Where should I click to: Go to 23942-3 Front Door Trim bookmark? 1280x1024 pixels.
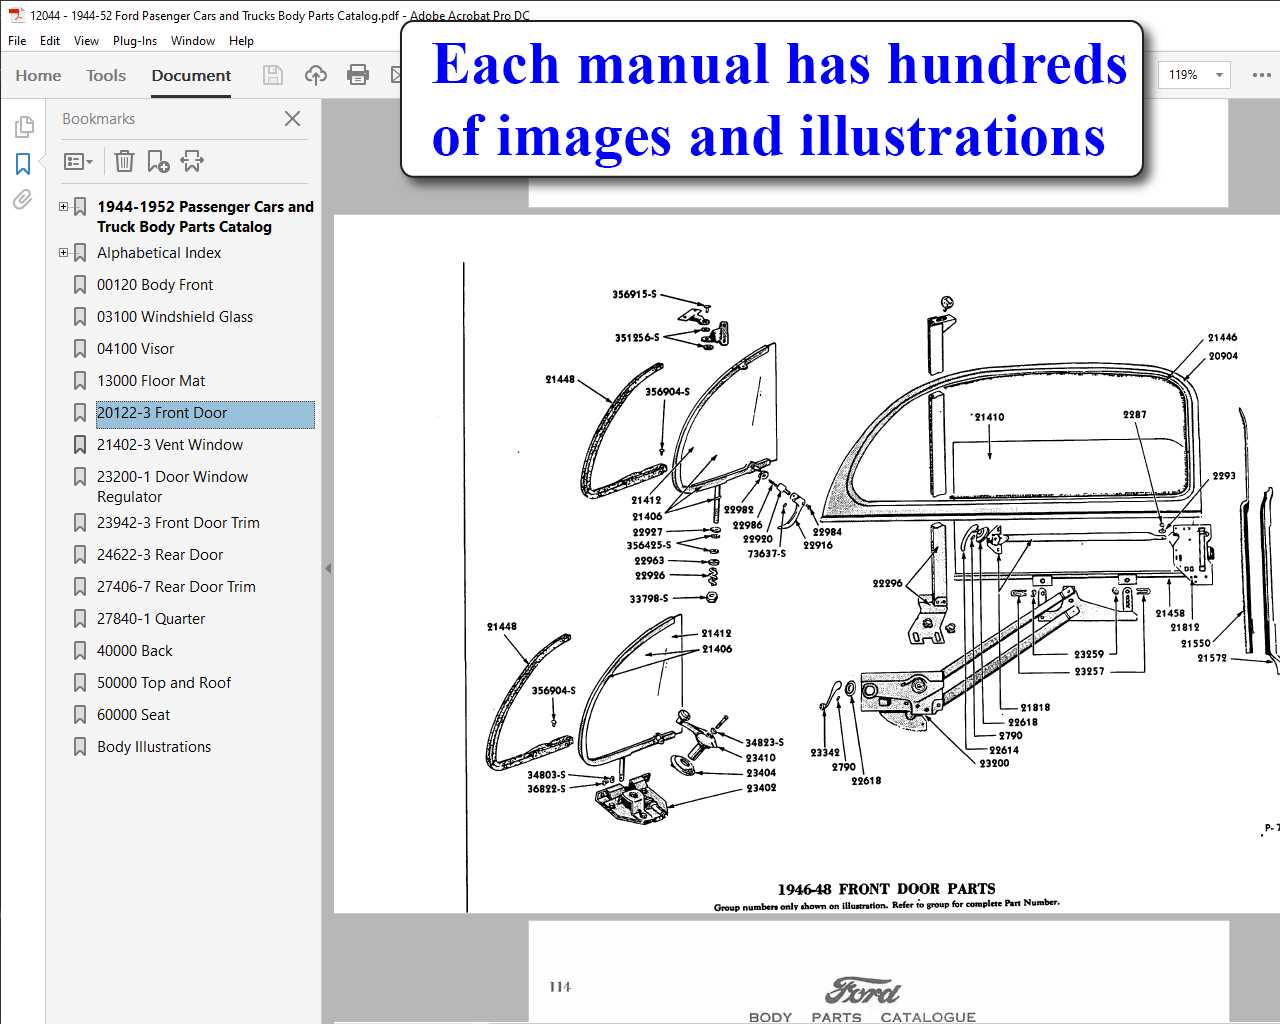coord(178,523)
